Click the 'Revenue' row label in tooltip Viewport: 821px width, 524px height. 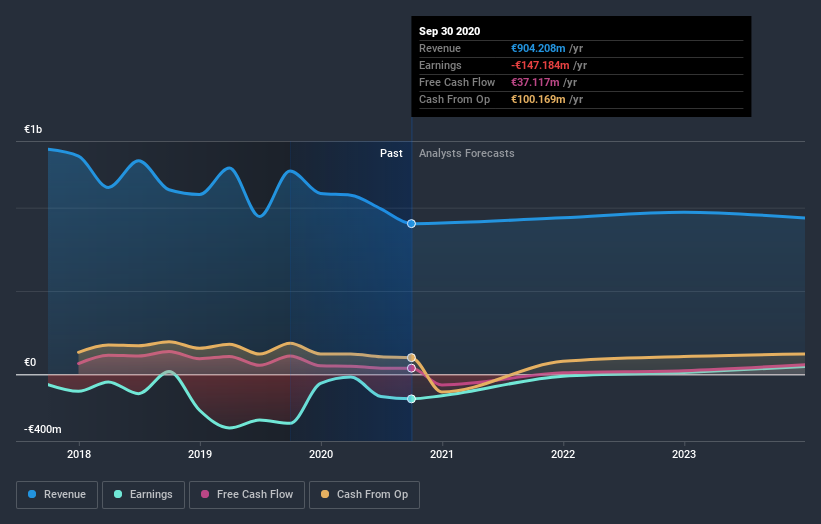(x=440, y=48)
